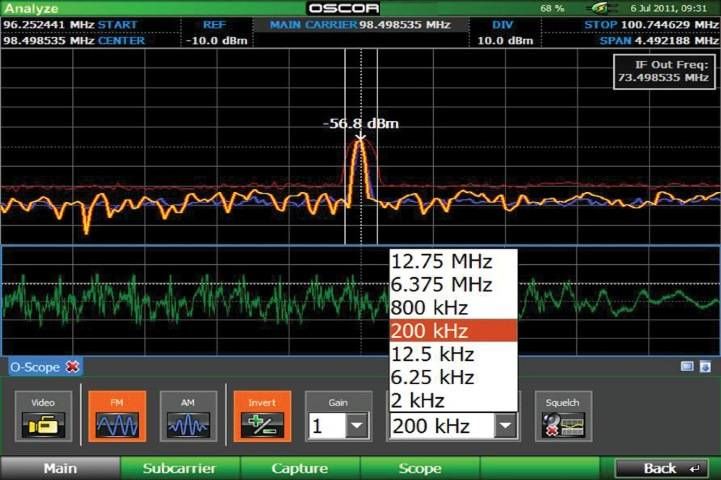
Task: Select 12.75 MHz bandwidth option
Action: point(453,262)
